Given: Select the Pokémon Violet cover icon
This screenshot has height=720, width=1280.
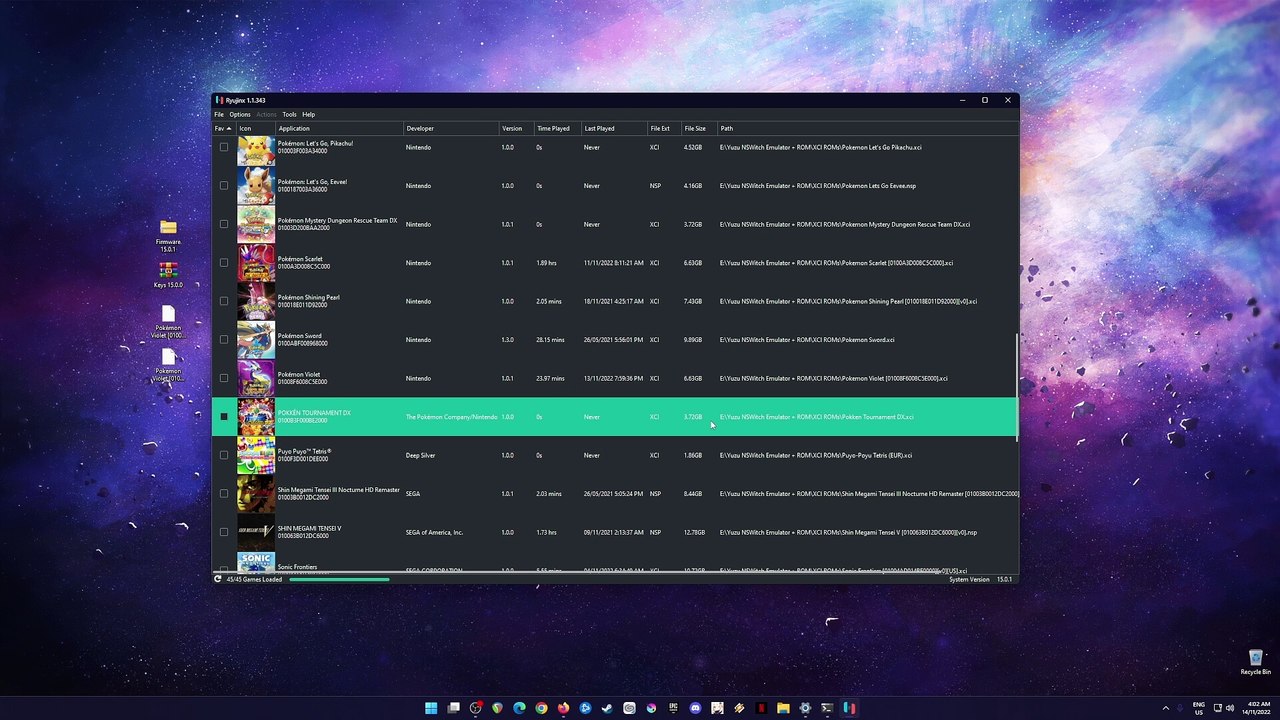Looking at the screenshot, I should pyautogui.click(x=256, y=378).
